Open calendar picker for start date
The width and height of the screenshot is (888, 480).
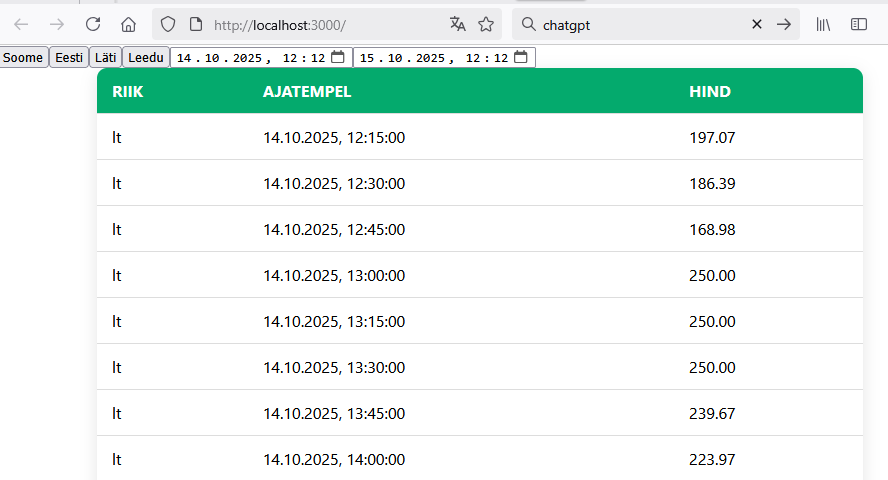(337, 58)
